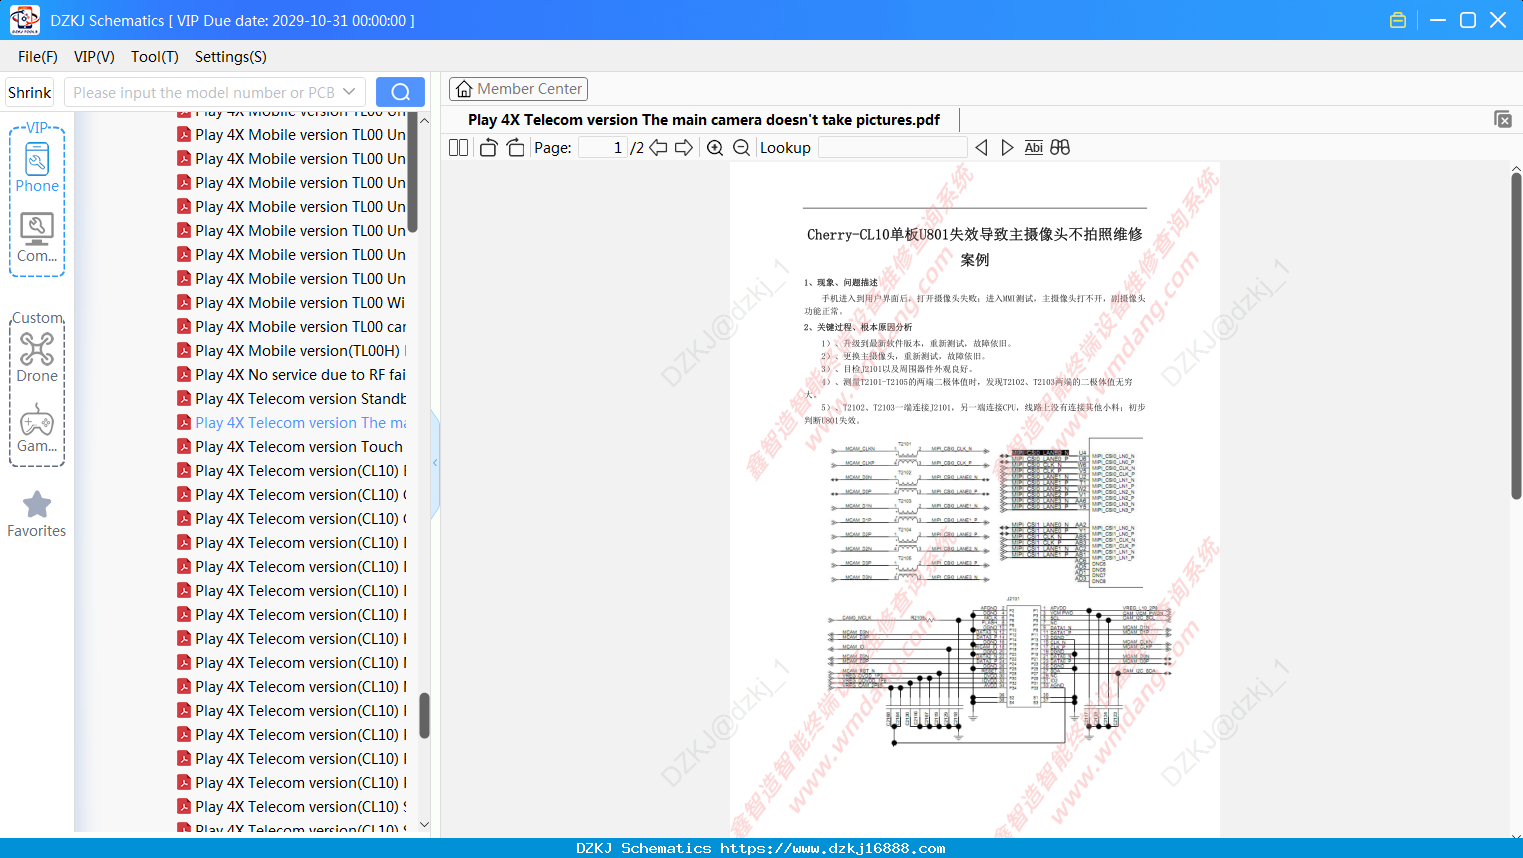Click the file list scroll-down arrow
1523x858 pixels.
pos(424,825)
